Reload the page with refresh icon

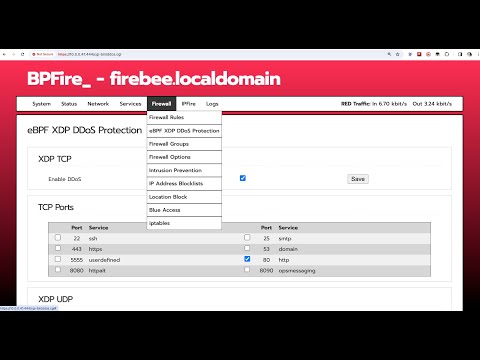pos(23,54)
